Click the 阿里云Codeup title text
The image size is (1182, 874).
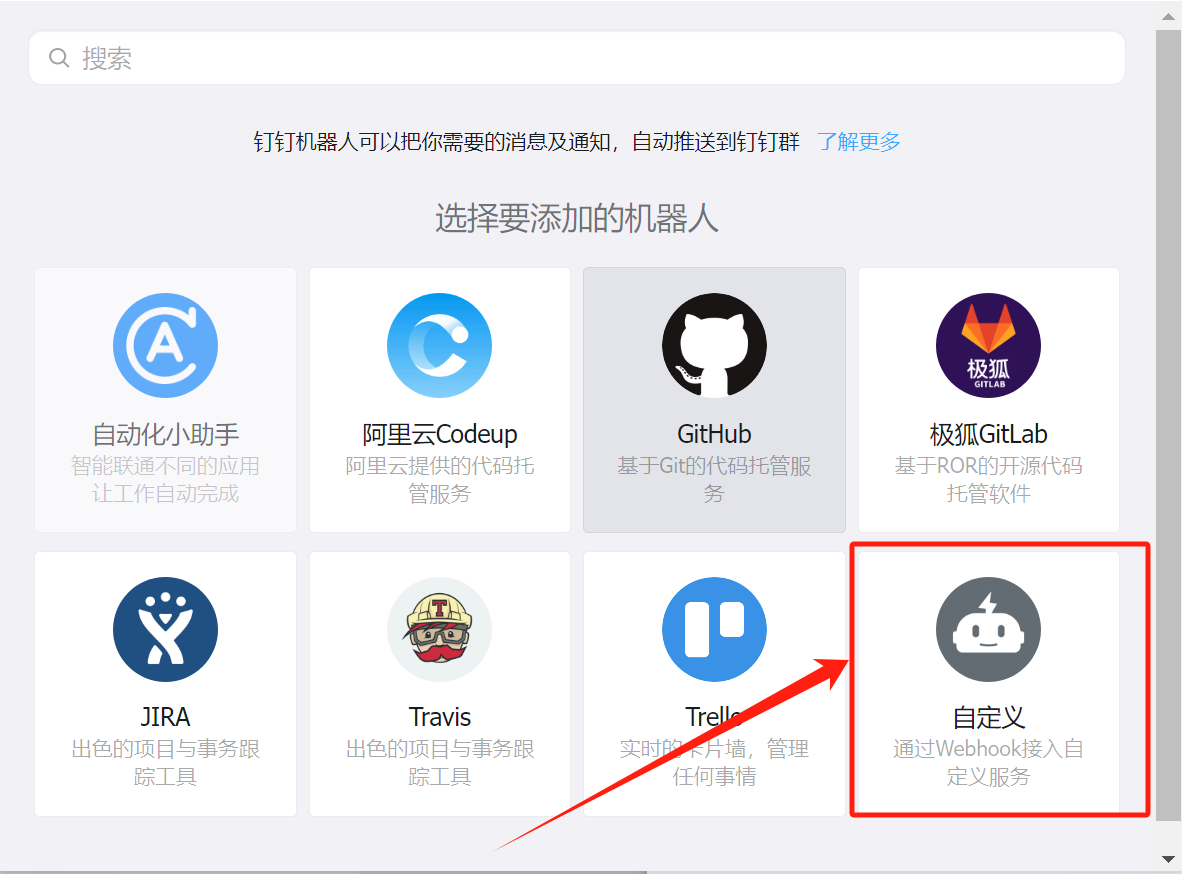(439, 434)
